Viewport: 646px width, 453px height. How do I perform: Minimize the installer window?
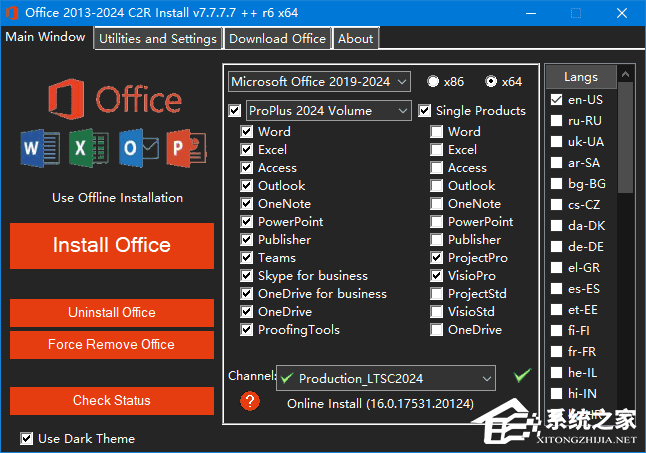coord(531,13)
